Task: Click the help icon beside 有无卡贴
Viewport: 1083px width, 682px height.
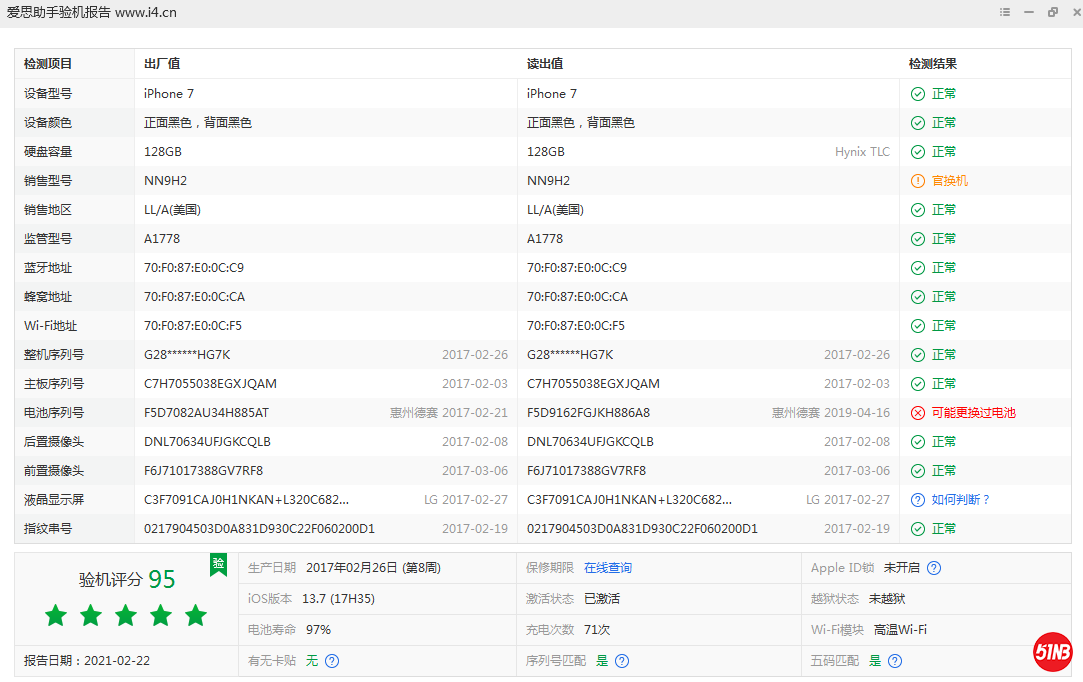Action: [x=332, y=661]
